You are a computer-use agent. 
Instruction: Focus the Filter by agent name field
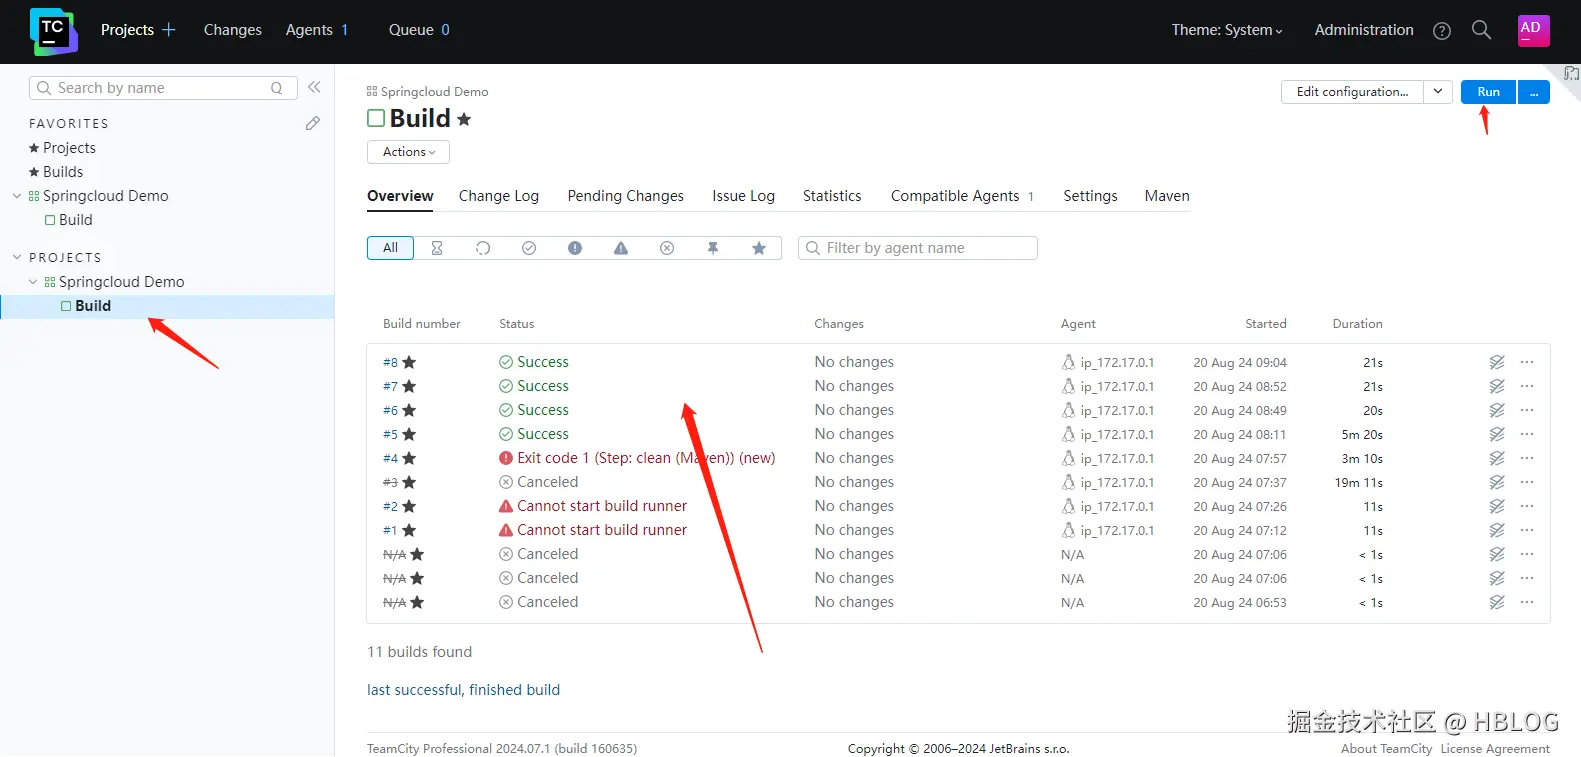pyautogui.click(x=918, y=248)
